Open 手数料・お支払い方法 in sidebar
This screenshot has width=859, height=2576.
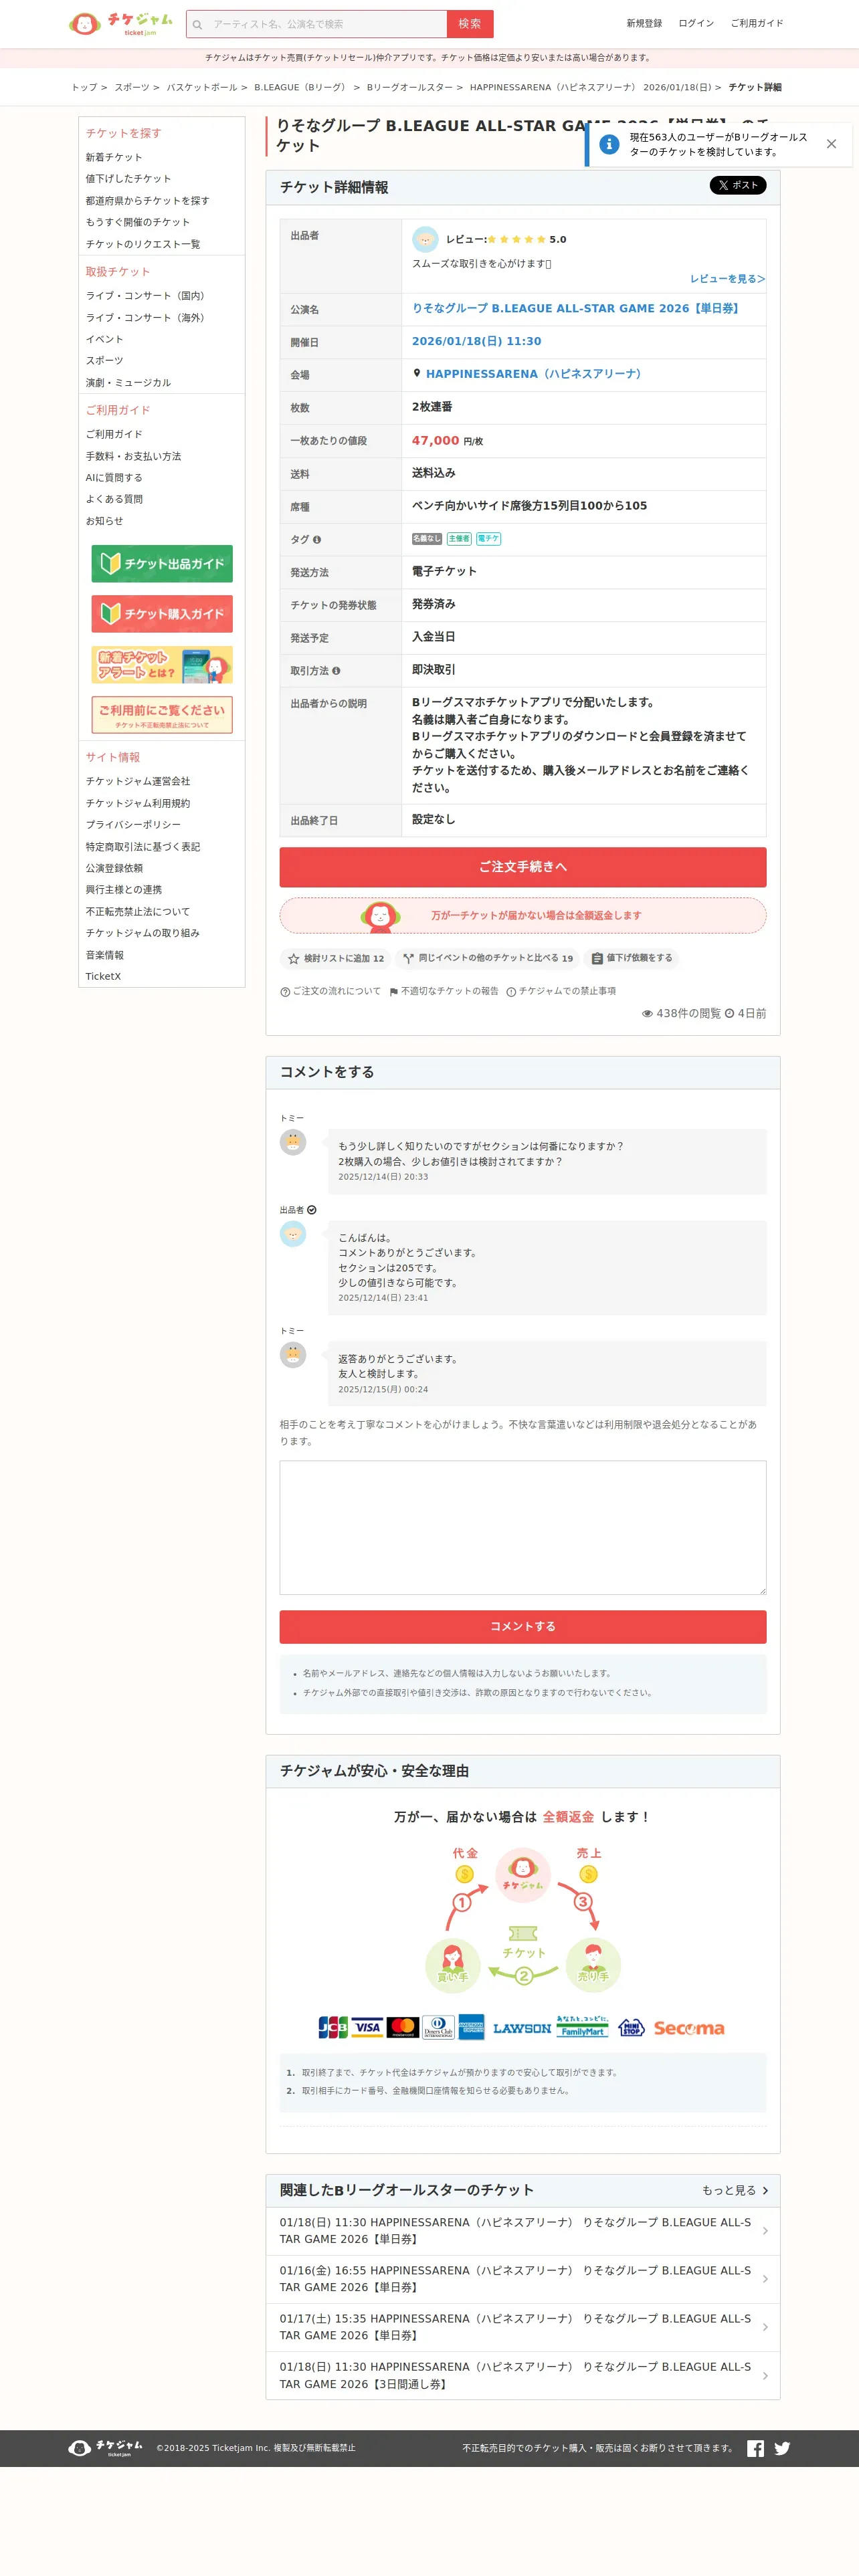(x=133, y=456)
